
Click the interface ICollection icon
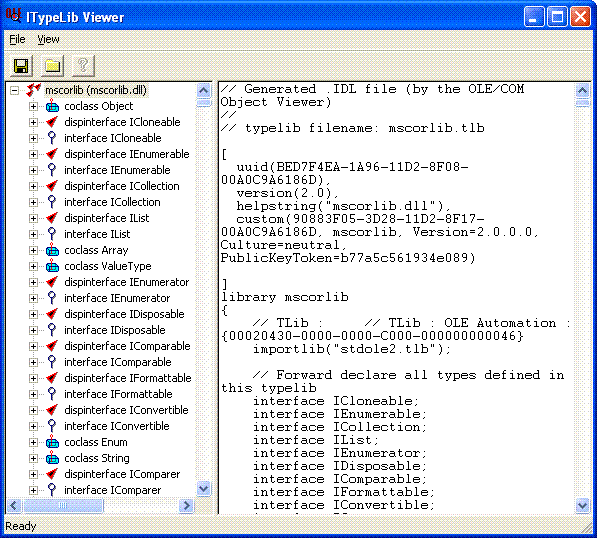point(52,202)
